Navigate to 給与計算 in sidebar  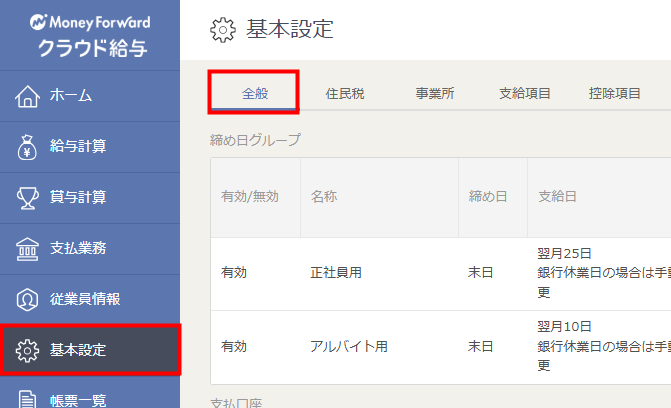[x=78, y=147]
